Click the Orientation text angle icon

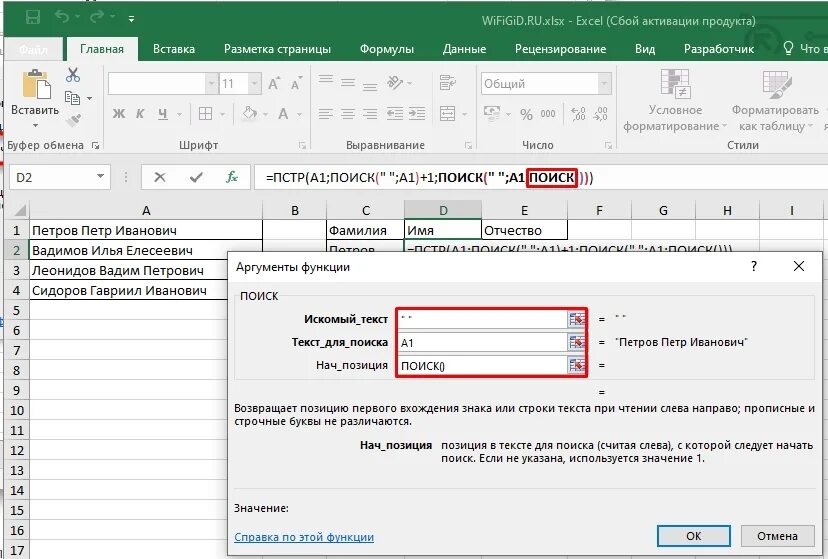click(x=395, y=82)
